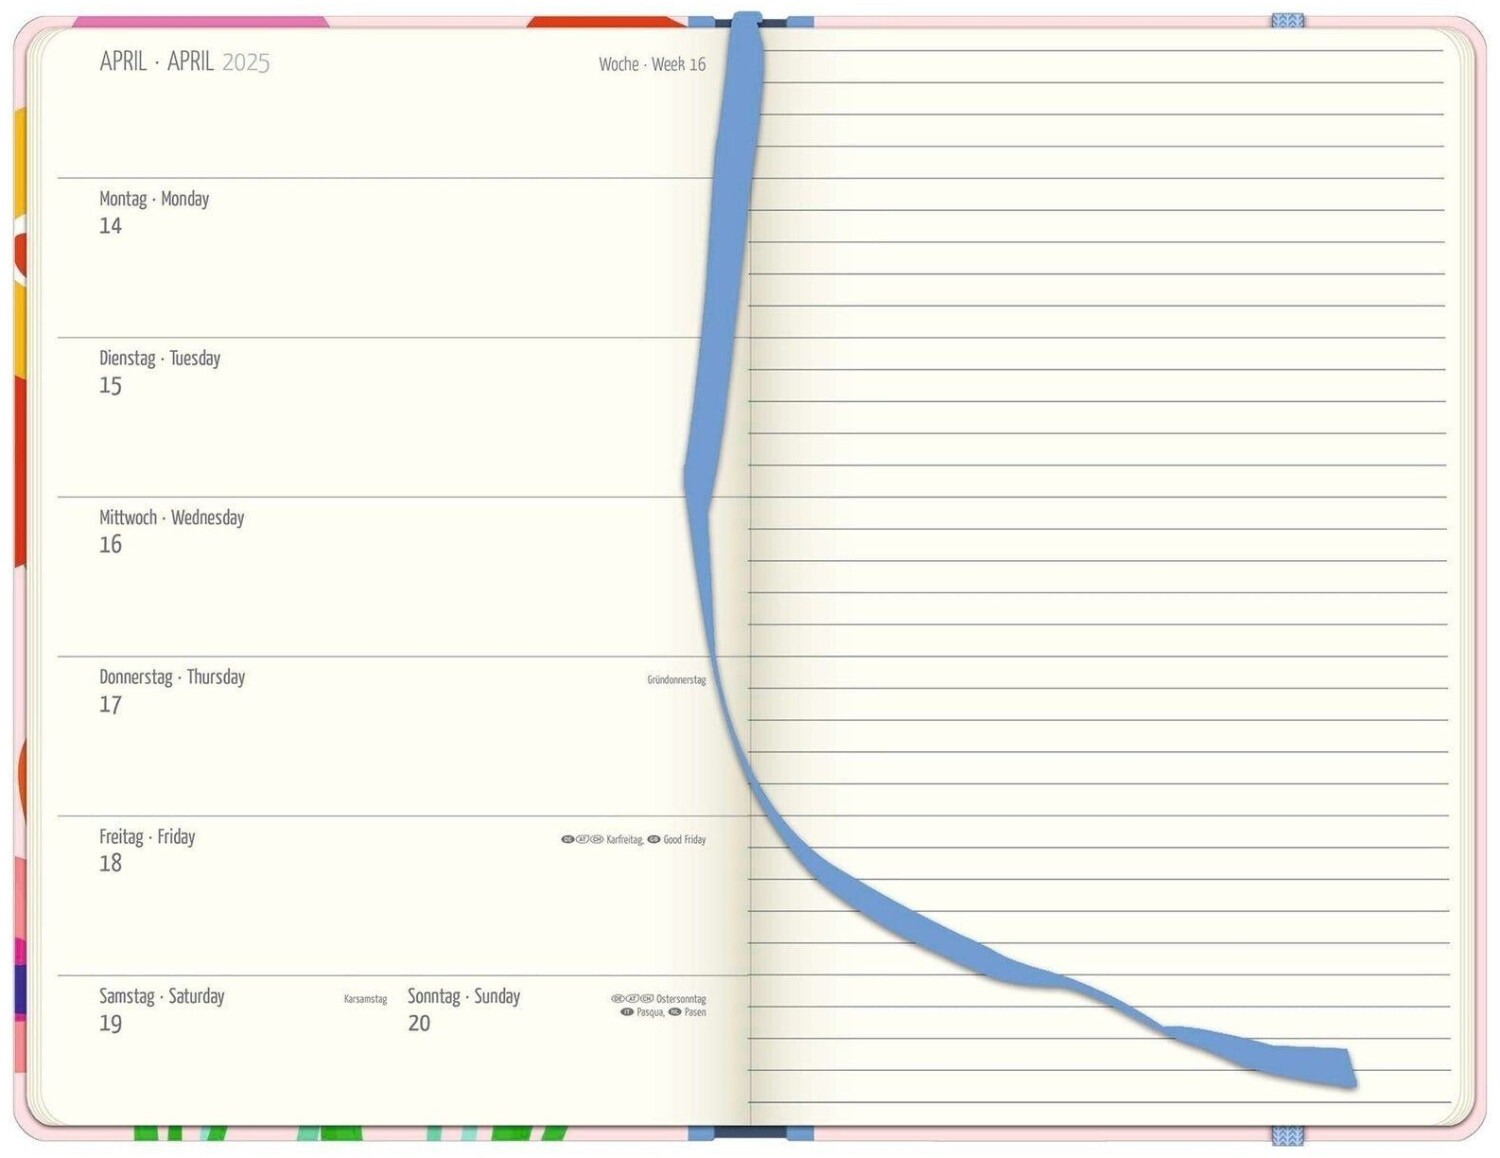Click the country icon before Pasqua
Image resolution: width=1500 pixels, height=1158 pixels.
click(627, 1012)
